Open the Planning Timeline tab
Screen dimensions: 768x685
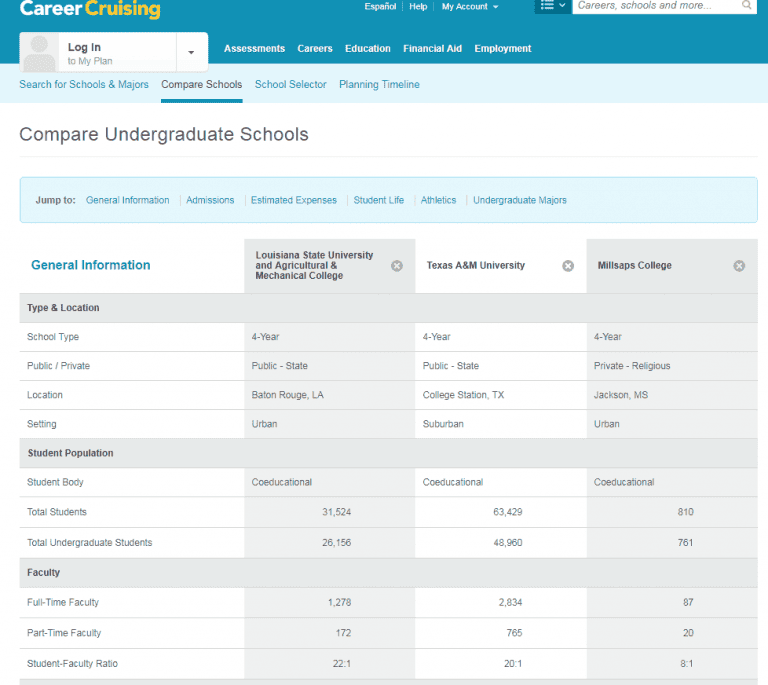coord(380,84)
